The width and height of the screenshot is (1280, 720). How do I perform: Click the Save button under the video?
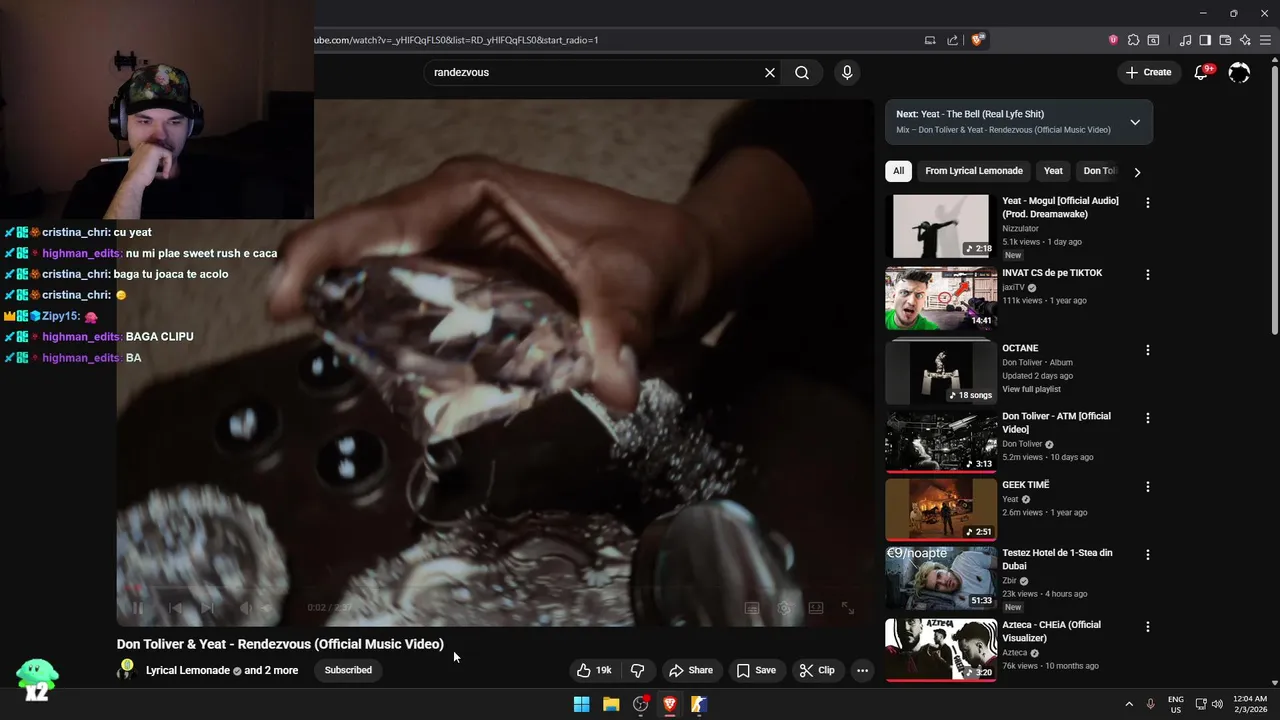(756, 670)
